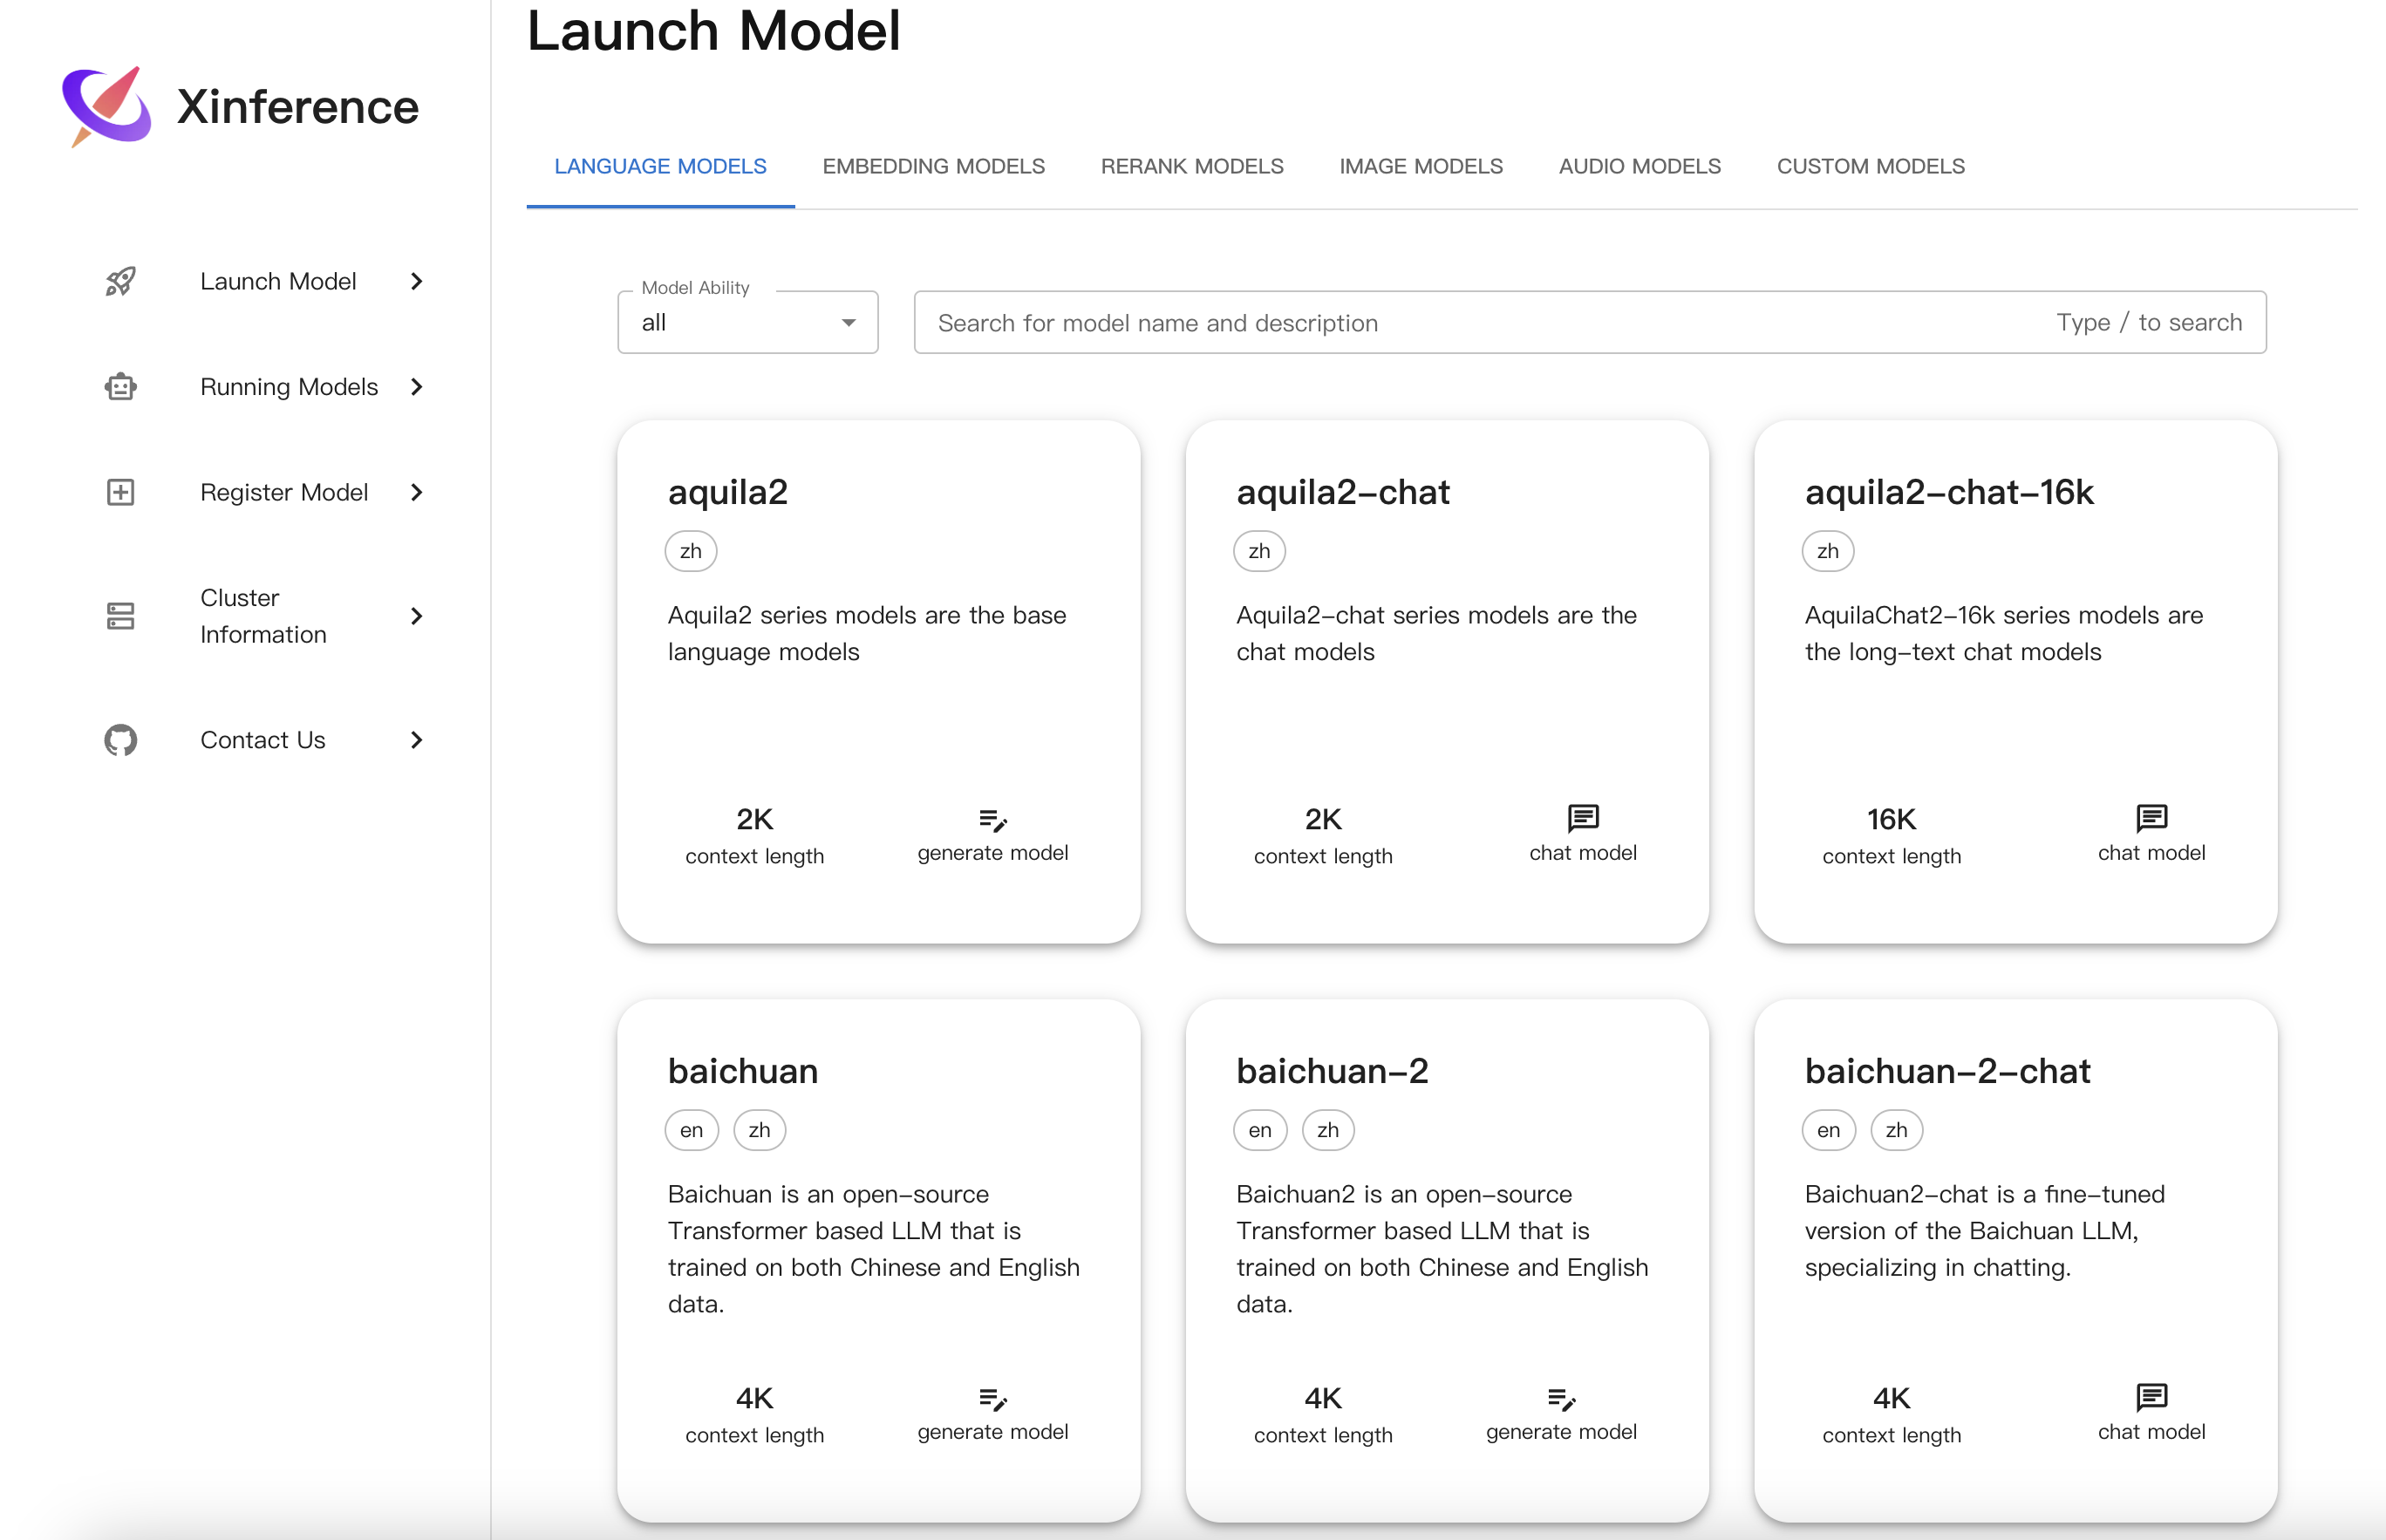This screenshot has width=2386, height=1540.
Task: Select the Custom Models tab
Action: 1870,166
